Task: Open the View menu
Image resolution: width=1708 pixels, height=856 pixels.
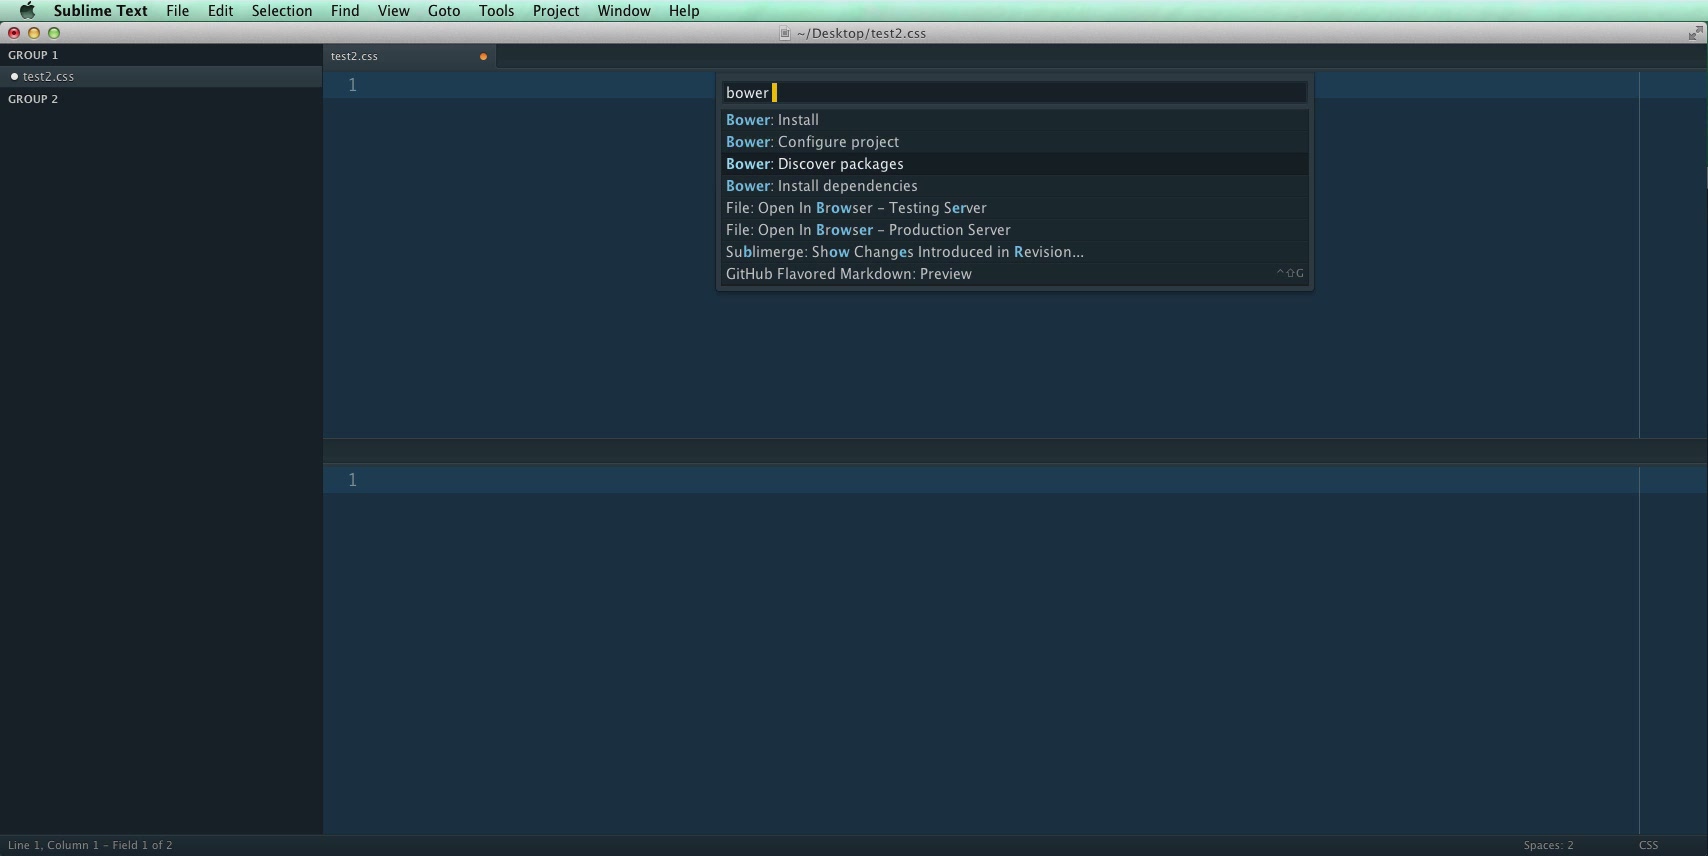Action: point(393,11)
